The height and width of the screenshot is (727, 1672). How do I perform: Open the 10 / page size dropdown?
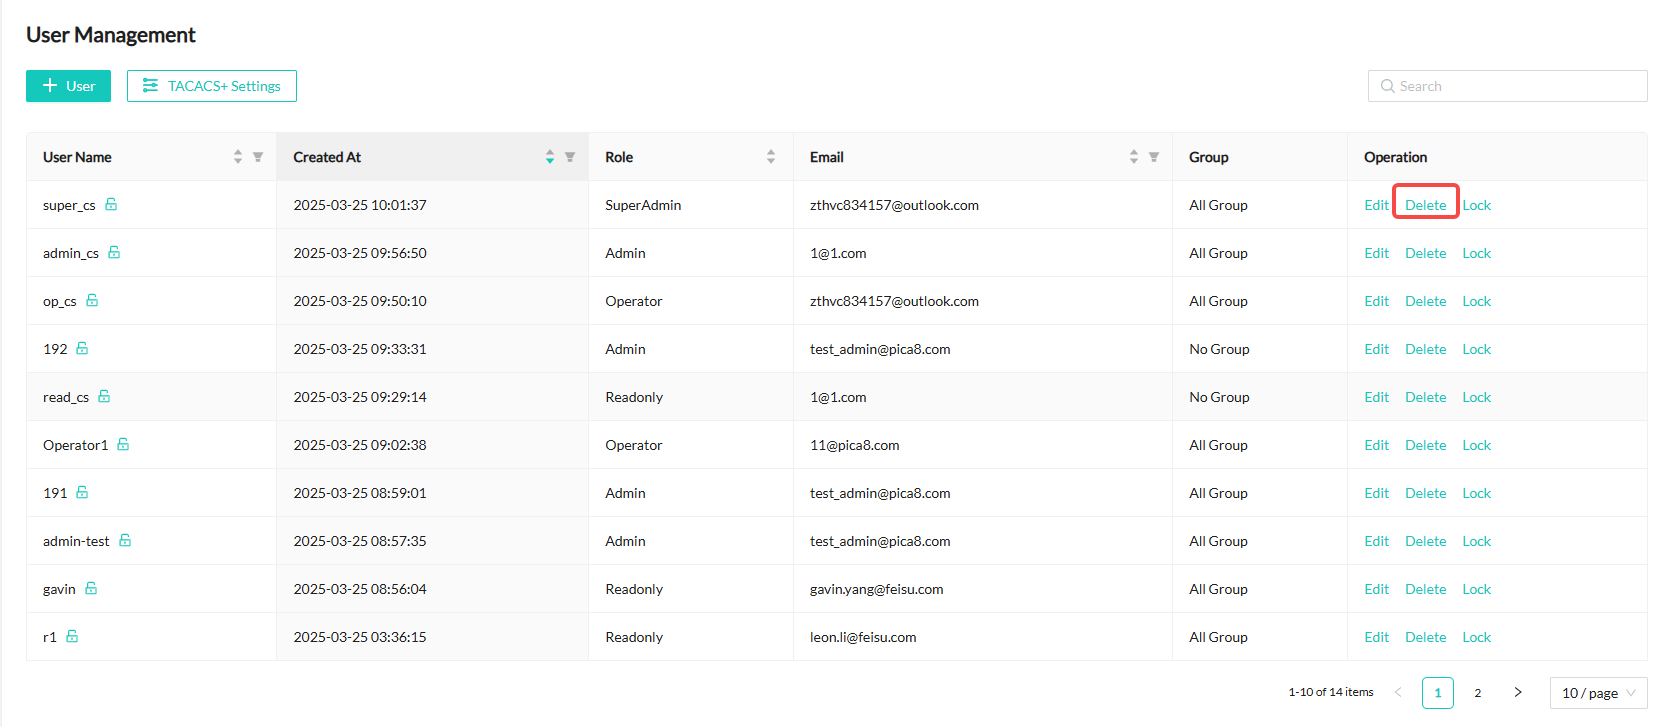[x=1598, y=693]
